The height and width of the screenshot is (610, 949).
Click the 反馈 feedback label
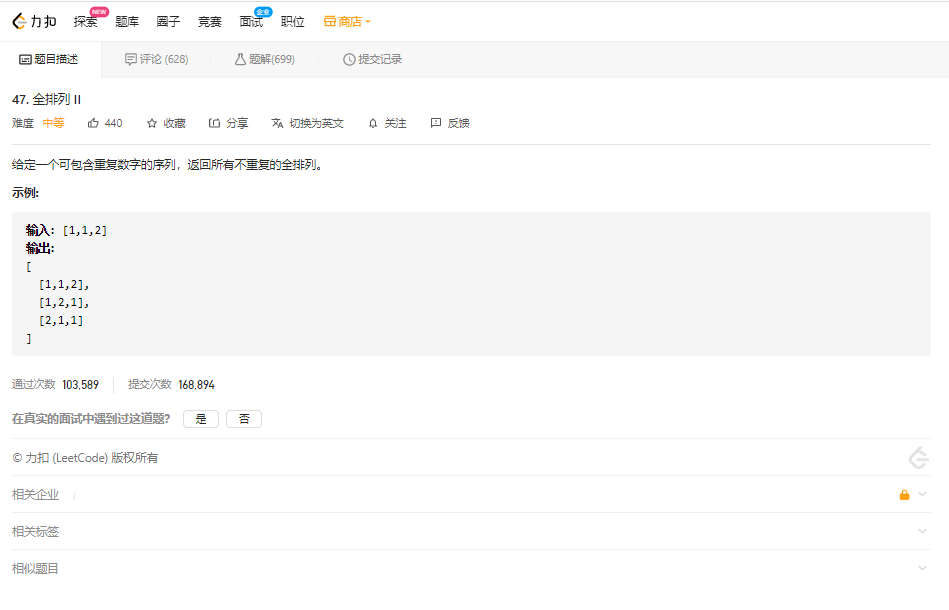(x=458, y=123)
